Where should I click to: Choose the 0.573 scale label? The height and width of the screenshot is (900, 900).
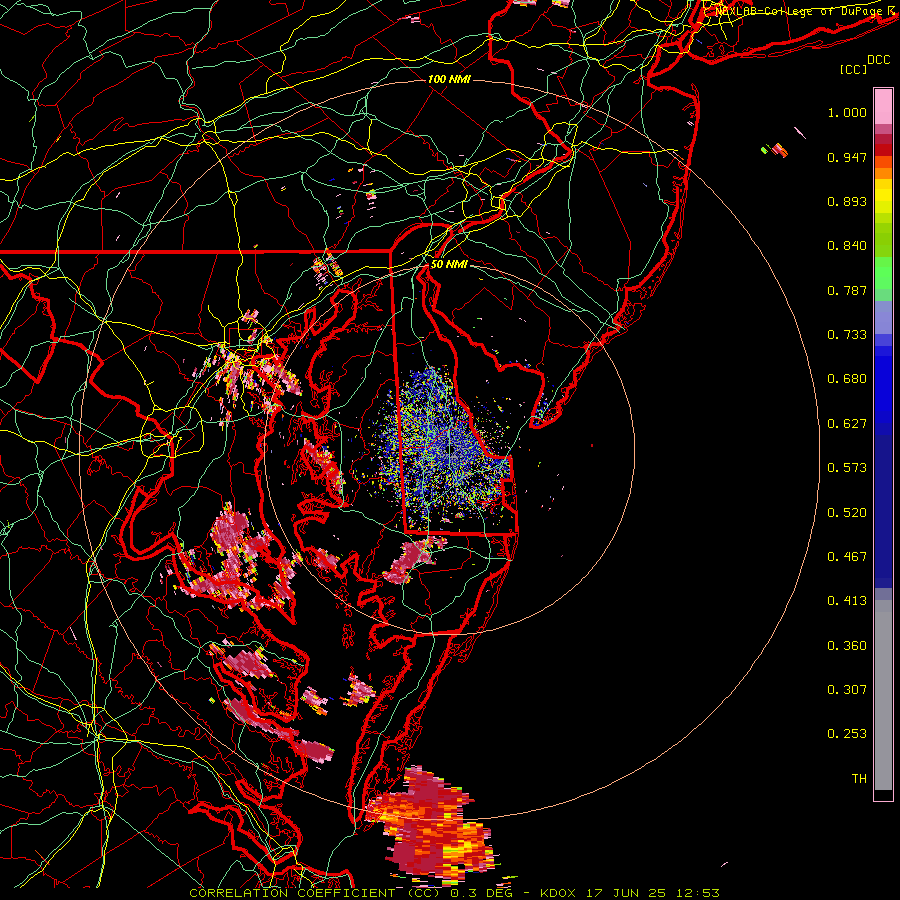847,468
